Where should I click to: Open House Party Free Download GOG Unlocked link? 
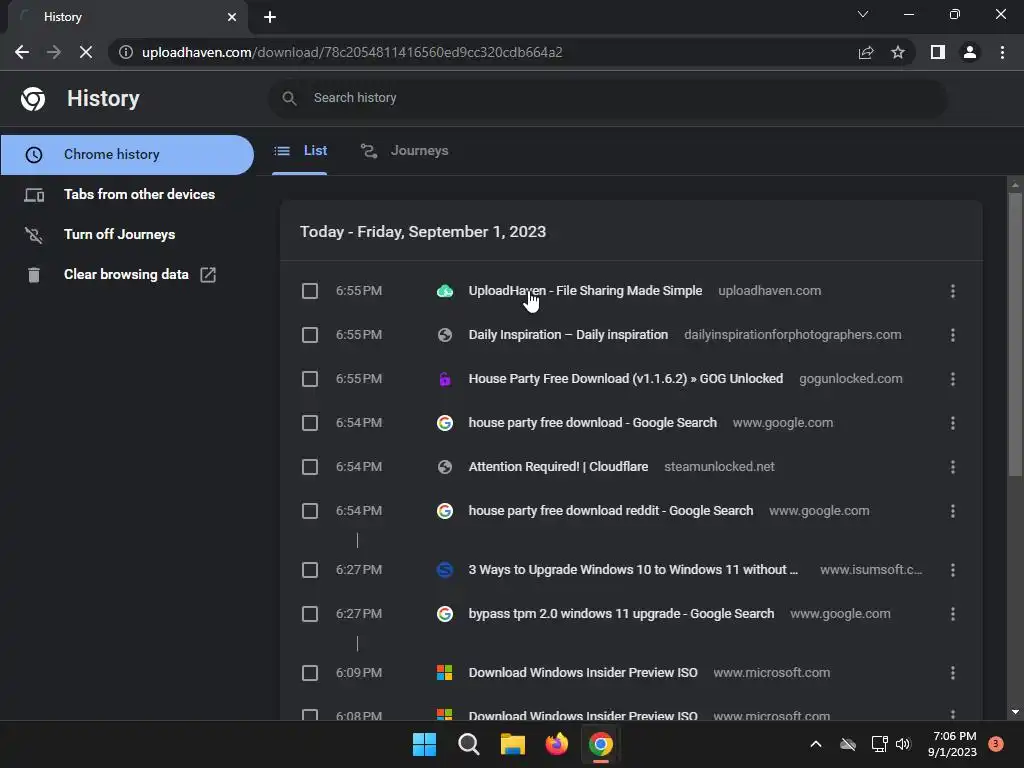point(626,379)
